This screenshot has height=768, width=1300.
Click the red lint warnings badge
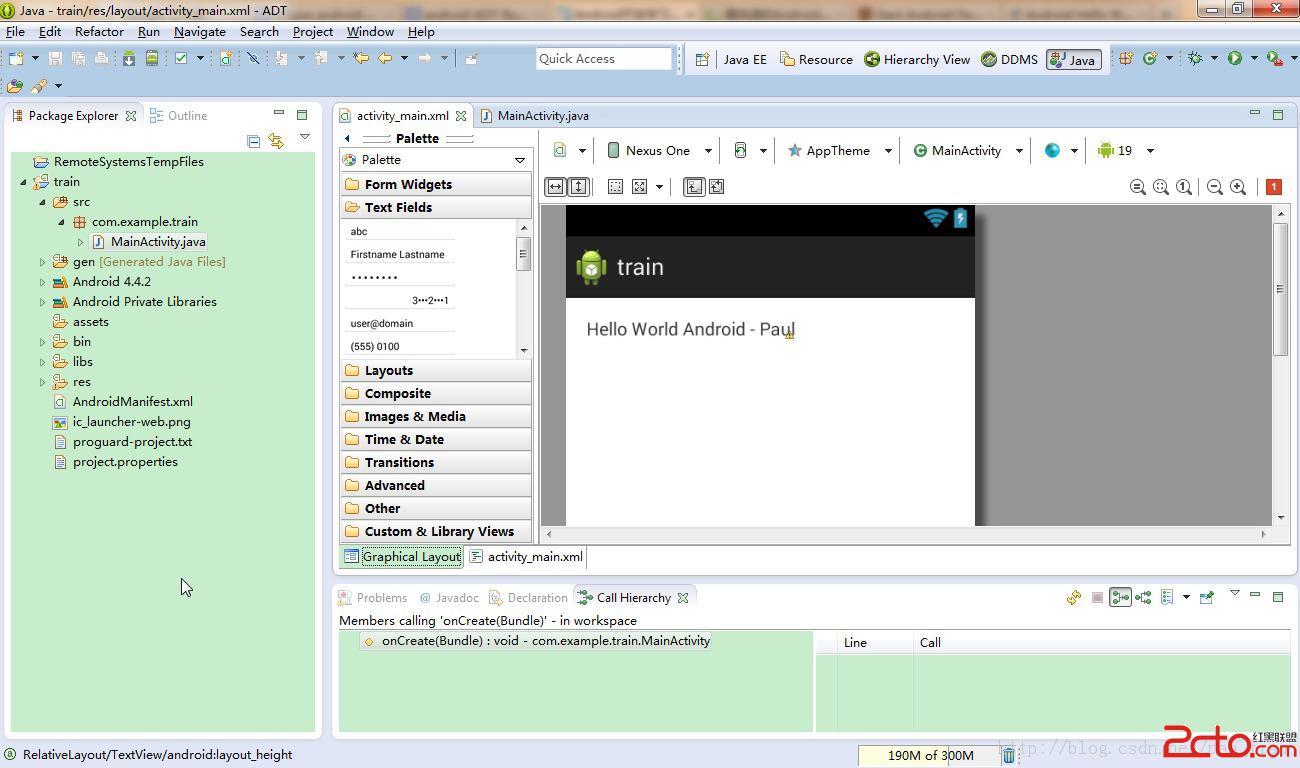coord(1273,187)
